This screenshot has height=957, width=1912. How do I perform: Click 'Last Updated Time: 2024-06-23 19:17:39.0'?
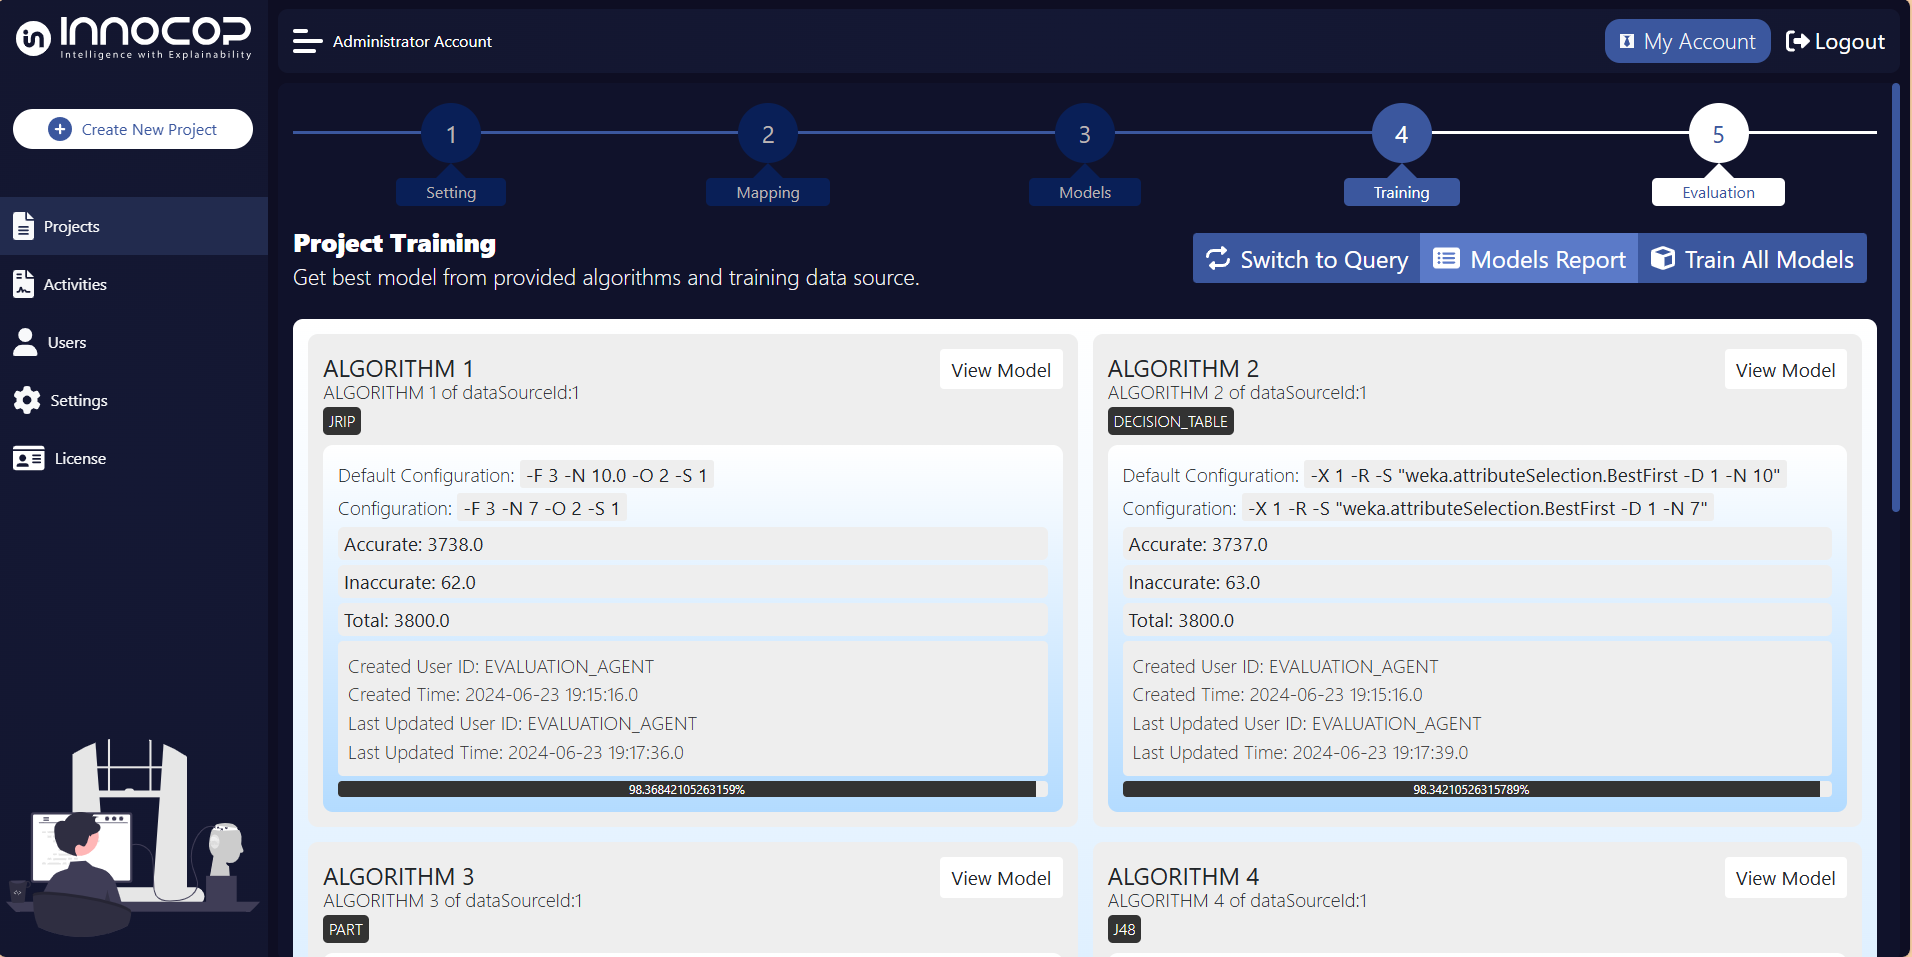1300,752
